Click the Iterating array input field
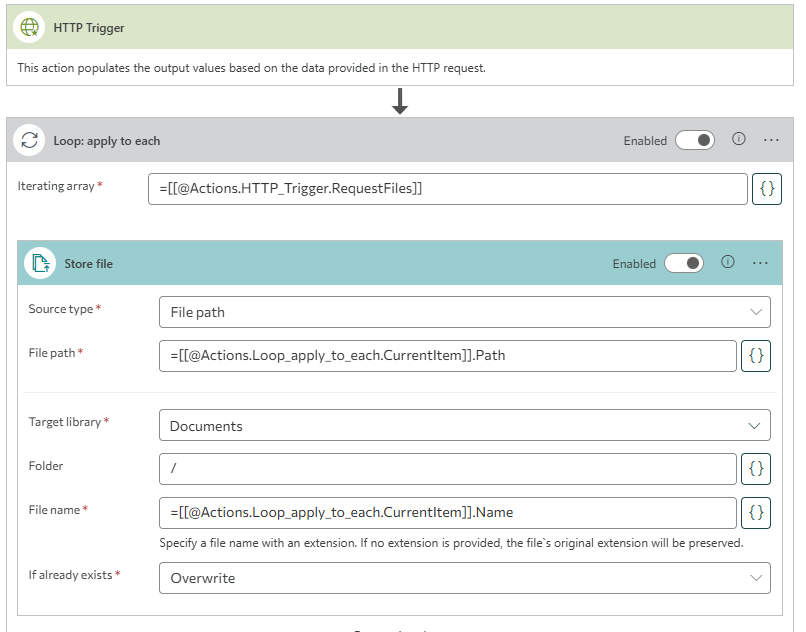The height and width of the screenshot is (632, 806). pos(447,189)
